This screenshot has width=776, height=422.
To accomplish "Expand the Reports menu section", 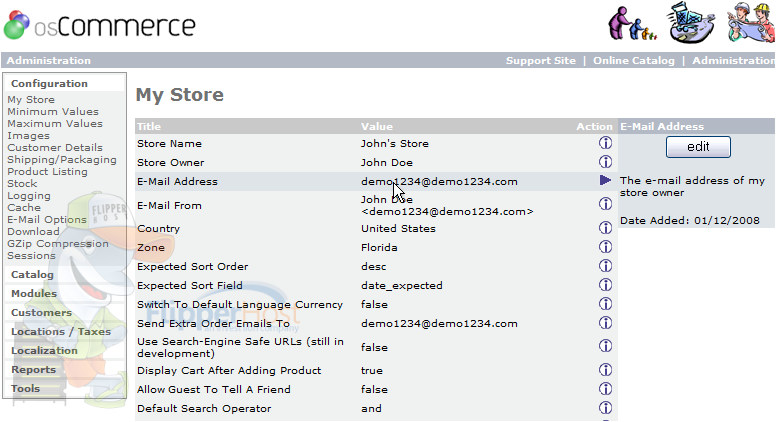I will [33, 370].
